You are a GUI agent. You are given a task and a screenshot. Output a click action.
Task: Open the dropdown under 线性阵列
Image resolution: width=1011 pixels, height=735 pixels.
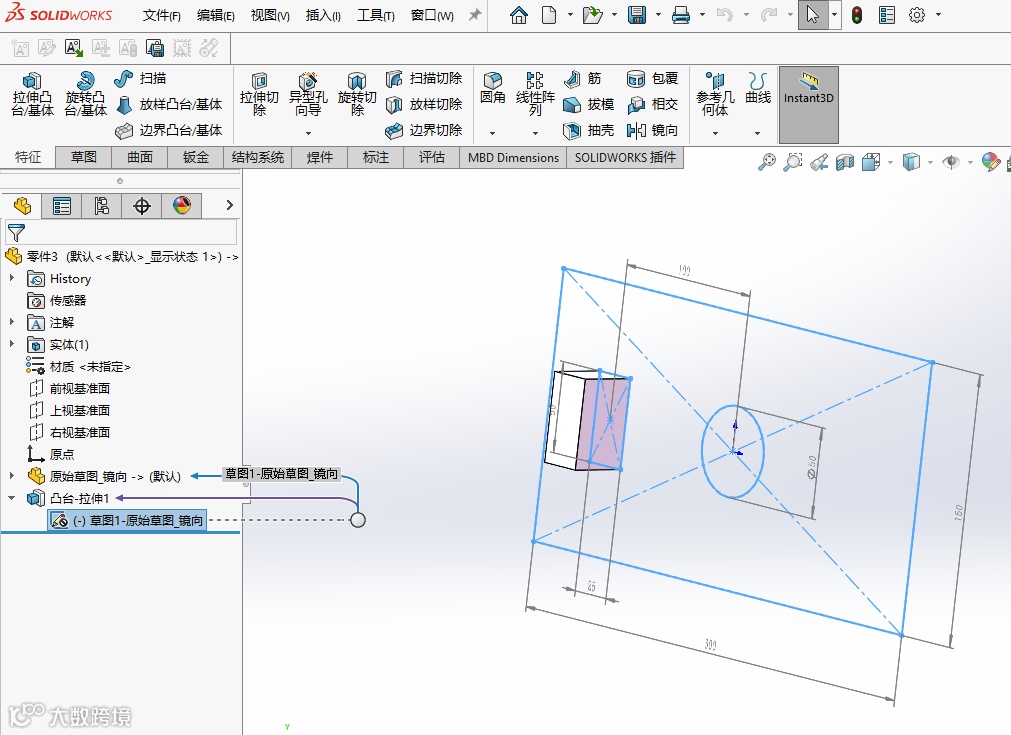pyautogui.click(x=535, y=133)
